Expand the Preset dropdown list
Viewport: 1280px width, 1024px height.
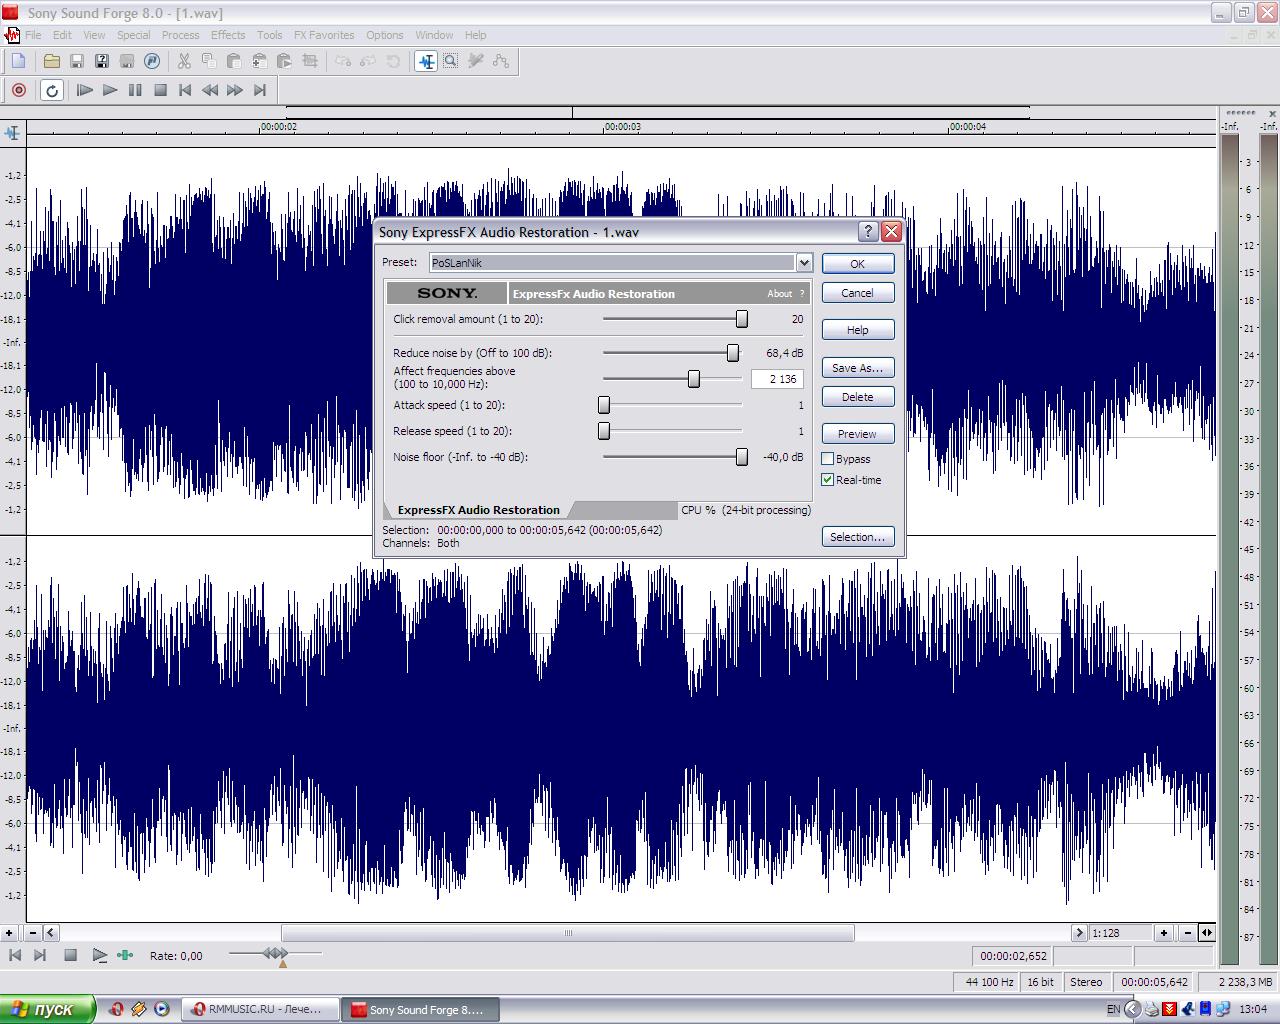[x=803, y=263]
